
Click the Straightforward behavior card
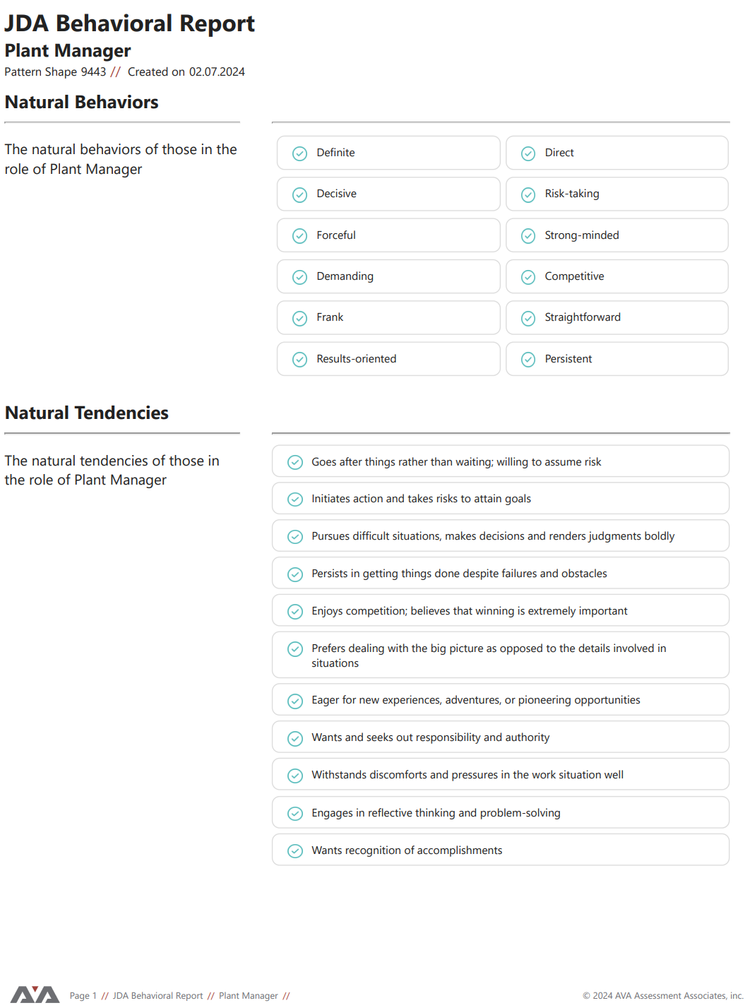pyautogui.click(x=617, y=318)
